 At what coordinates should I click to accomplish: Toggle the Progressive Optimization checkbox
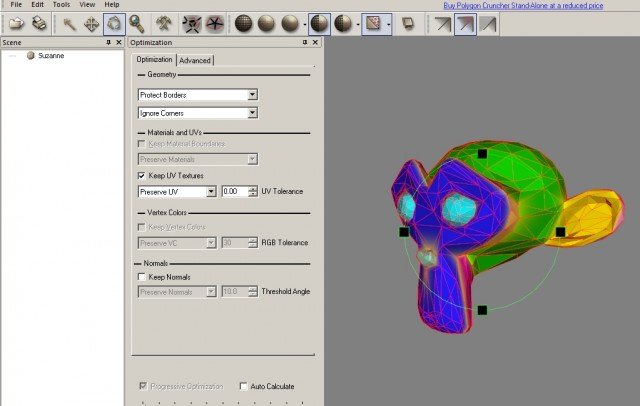[143, 386]
